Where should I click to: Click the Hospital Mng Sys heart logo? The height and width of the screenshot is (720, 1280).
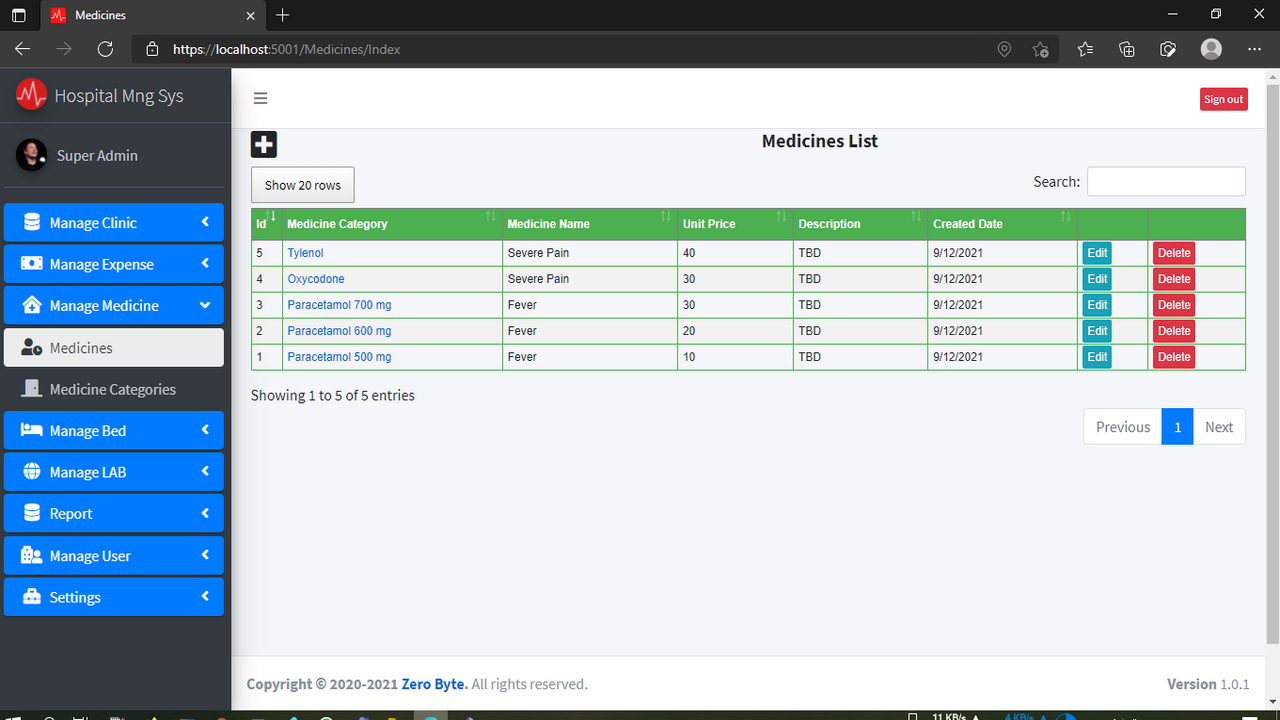pyautogui.click(x=30, y=95)
